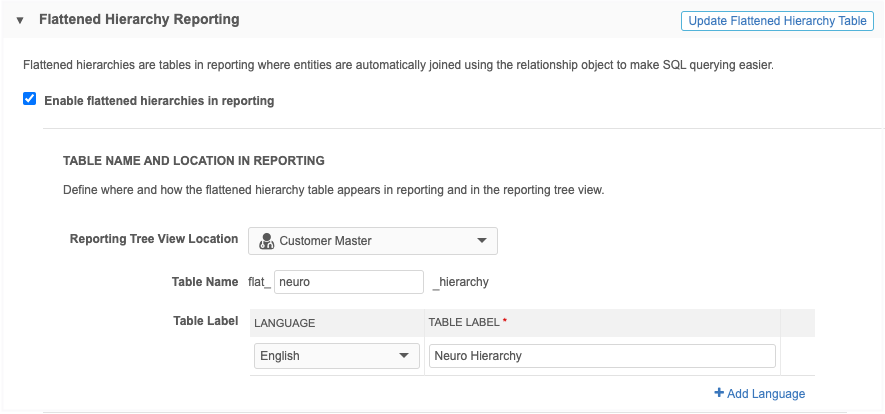
Task: Click the red required asterisk on TABLE LABEL
Action: (x=504, y=322)
